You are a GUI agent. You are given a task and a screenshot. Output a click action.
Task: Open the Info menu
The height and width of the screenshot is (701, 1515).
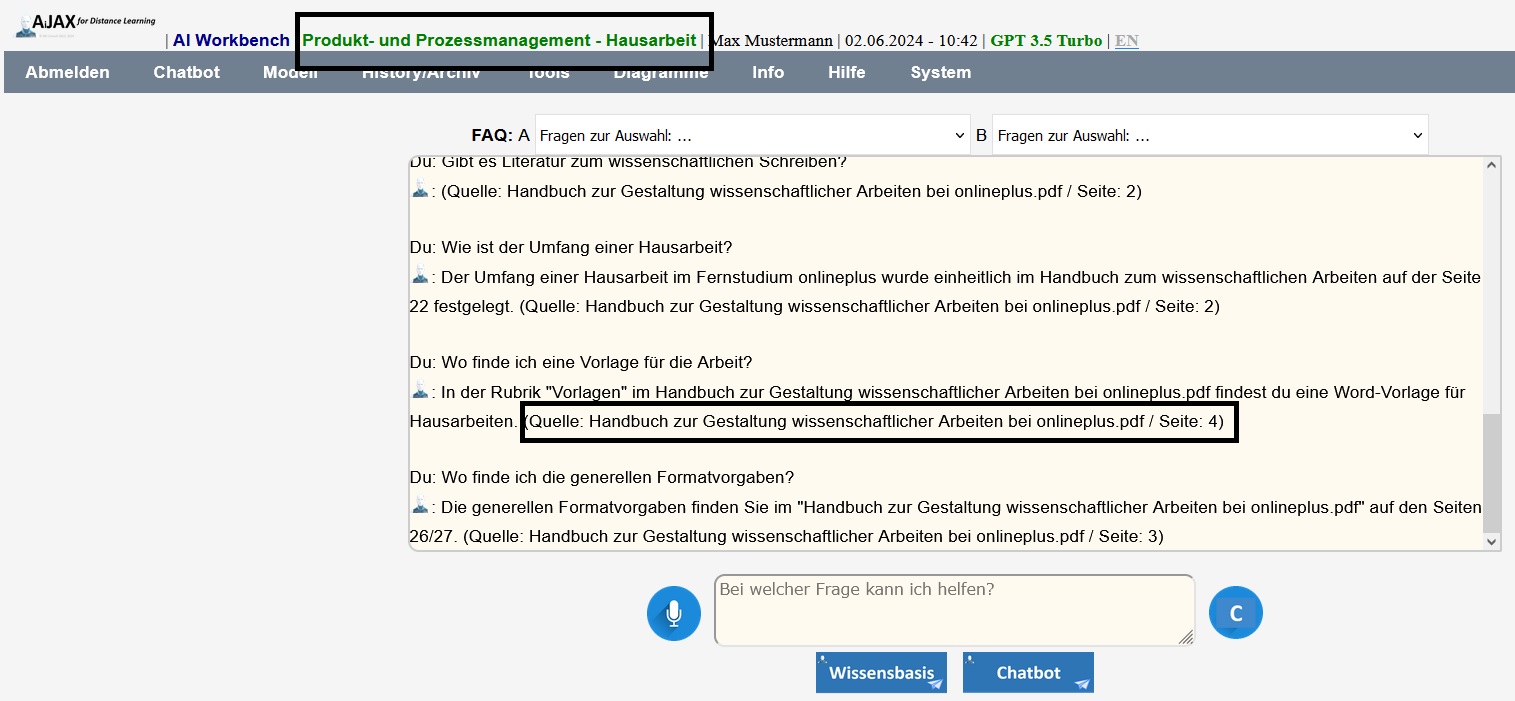pyautogui.click(x=768, y=72)
